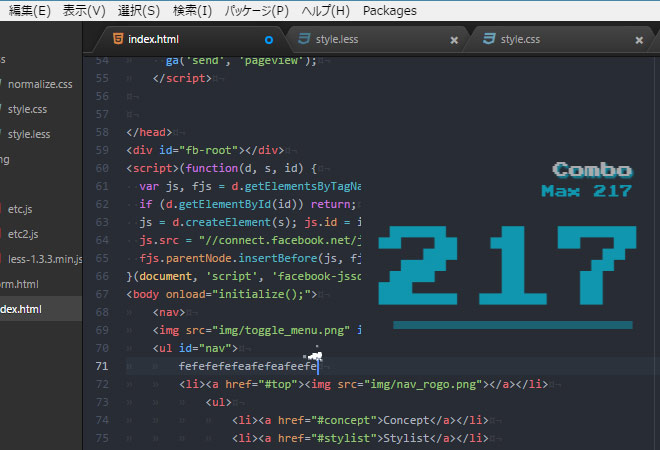The height and width of the screenshot is (450, 660).
Task: Click the unsaved-changes dot on index.html tab
Action: click(269, 40)
